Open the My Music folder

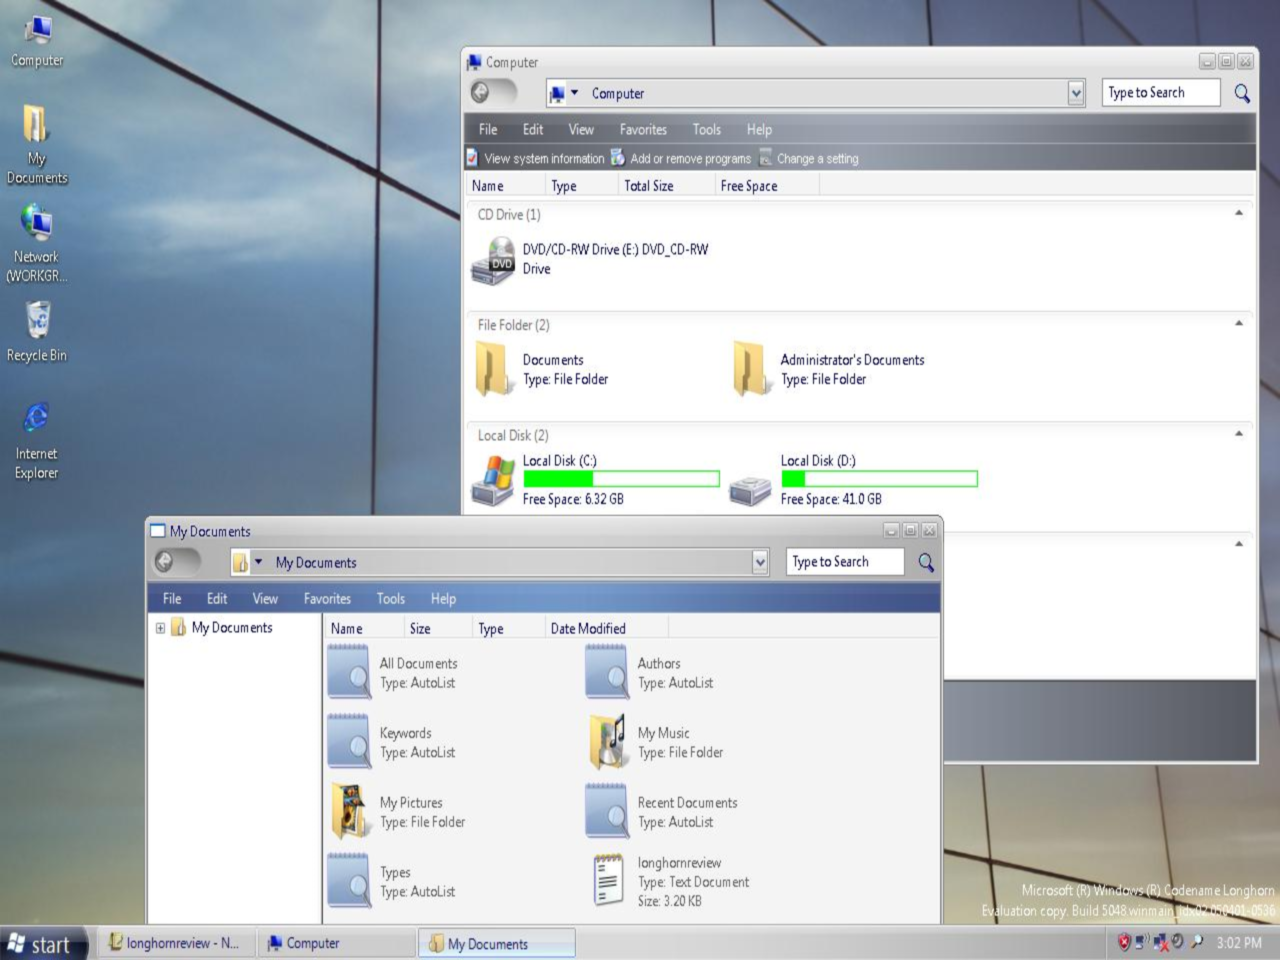point(607,742)
